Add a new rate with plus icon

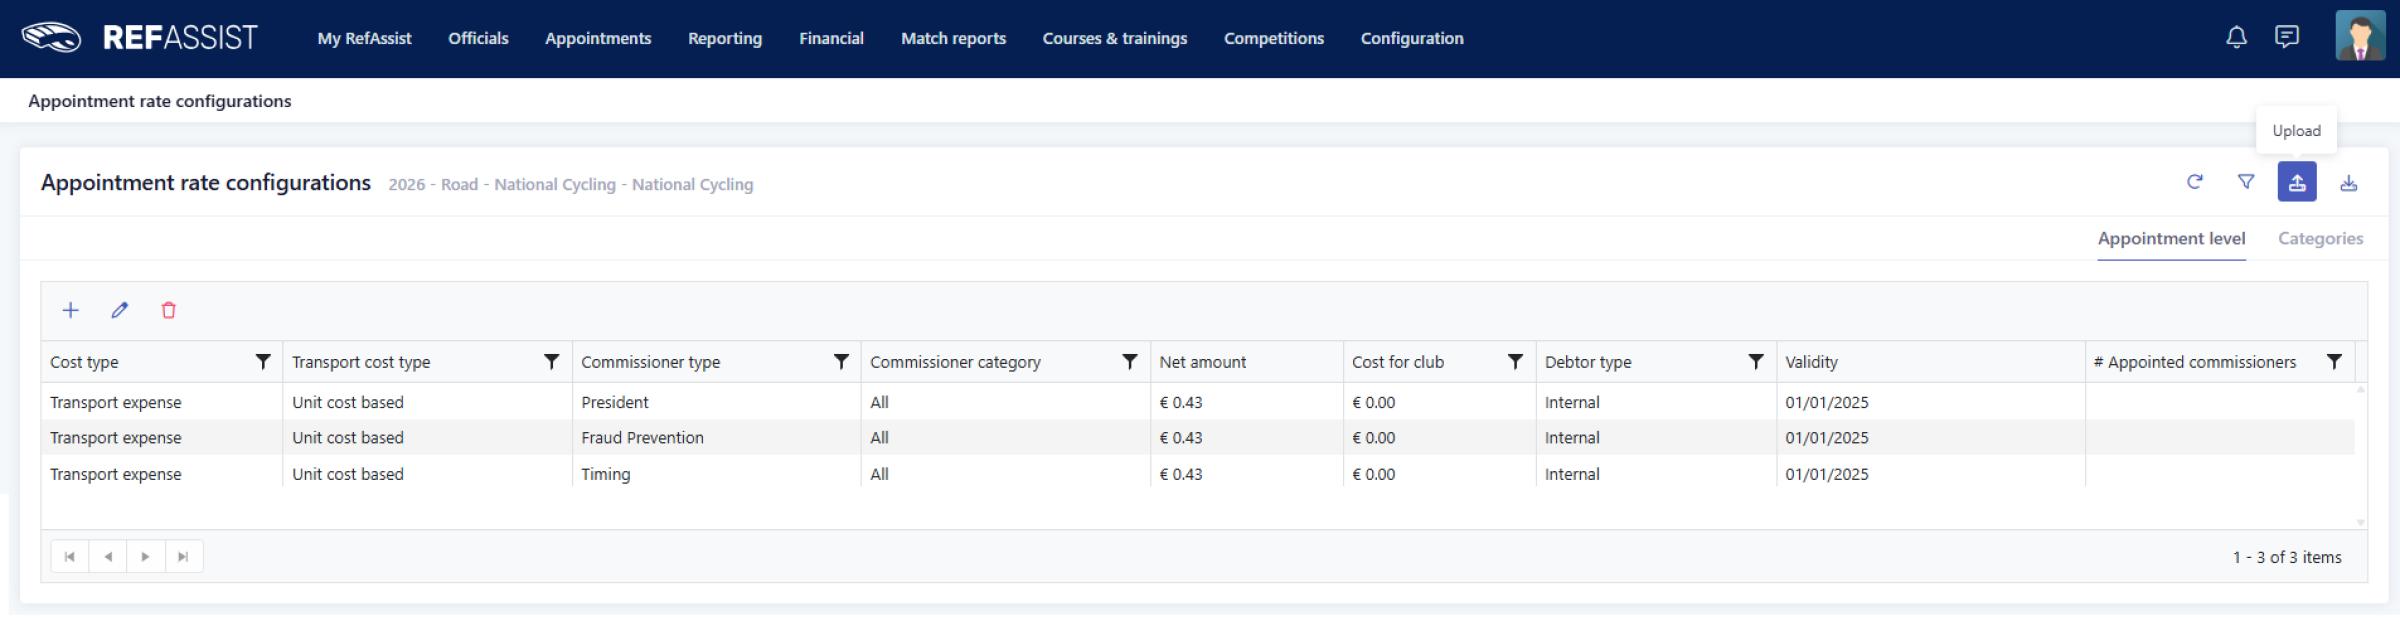point(70,310)
